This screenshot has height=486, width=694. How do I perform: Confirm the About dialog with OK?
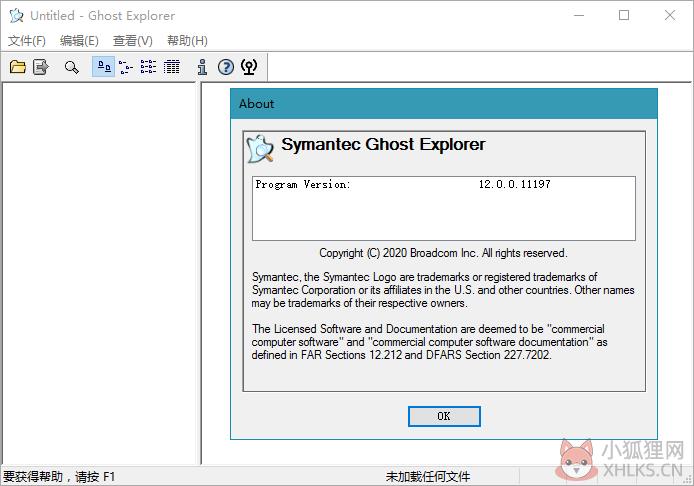[x=444, y=417]
